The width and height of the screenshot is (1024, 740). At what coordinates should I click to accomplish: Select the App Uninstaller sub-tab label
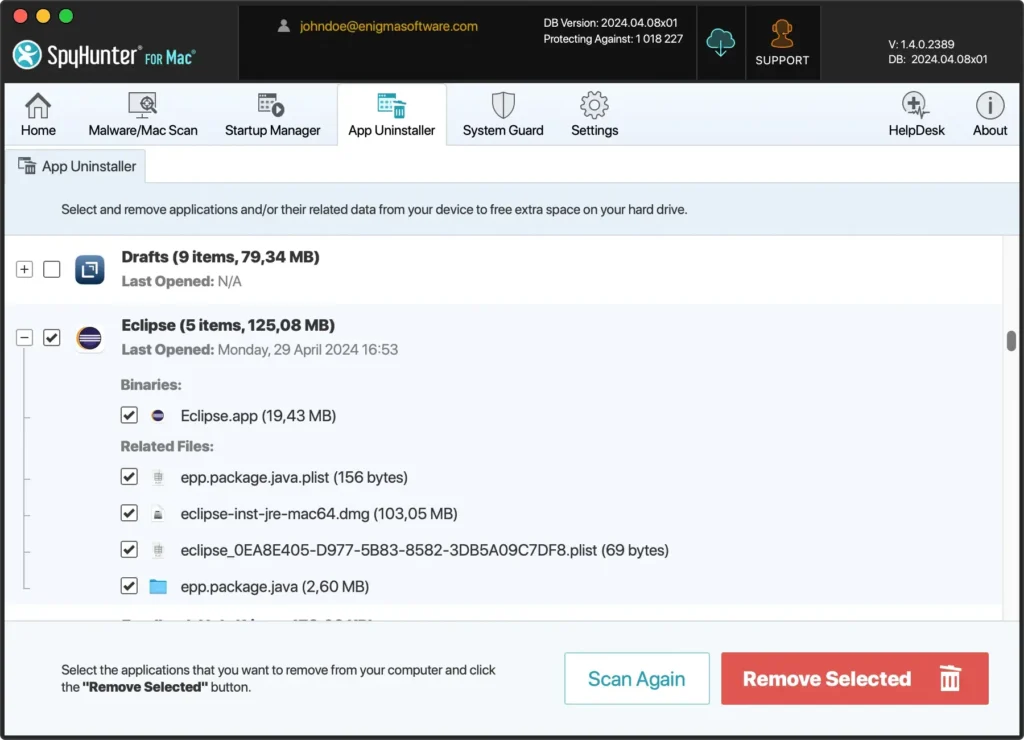(89, 167)
